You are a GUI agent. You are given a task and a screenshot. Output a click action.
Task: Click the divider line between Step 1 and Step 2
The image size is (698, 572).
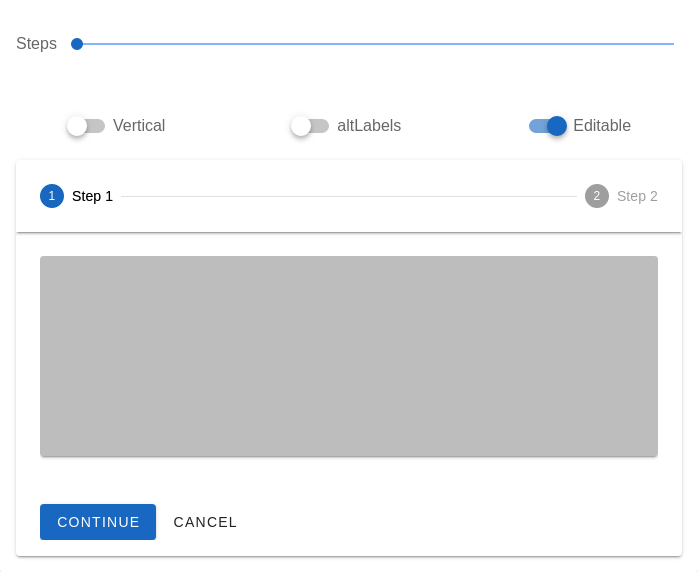tap(348, 196)
